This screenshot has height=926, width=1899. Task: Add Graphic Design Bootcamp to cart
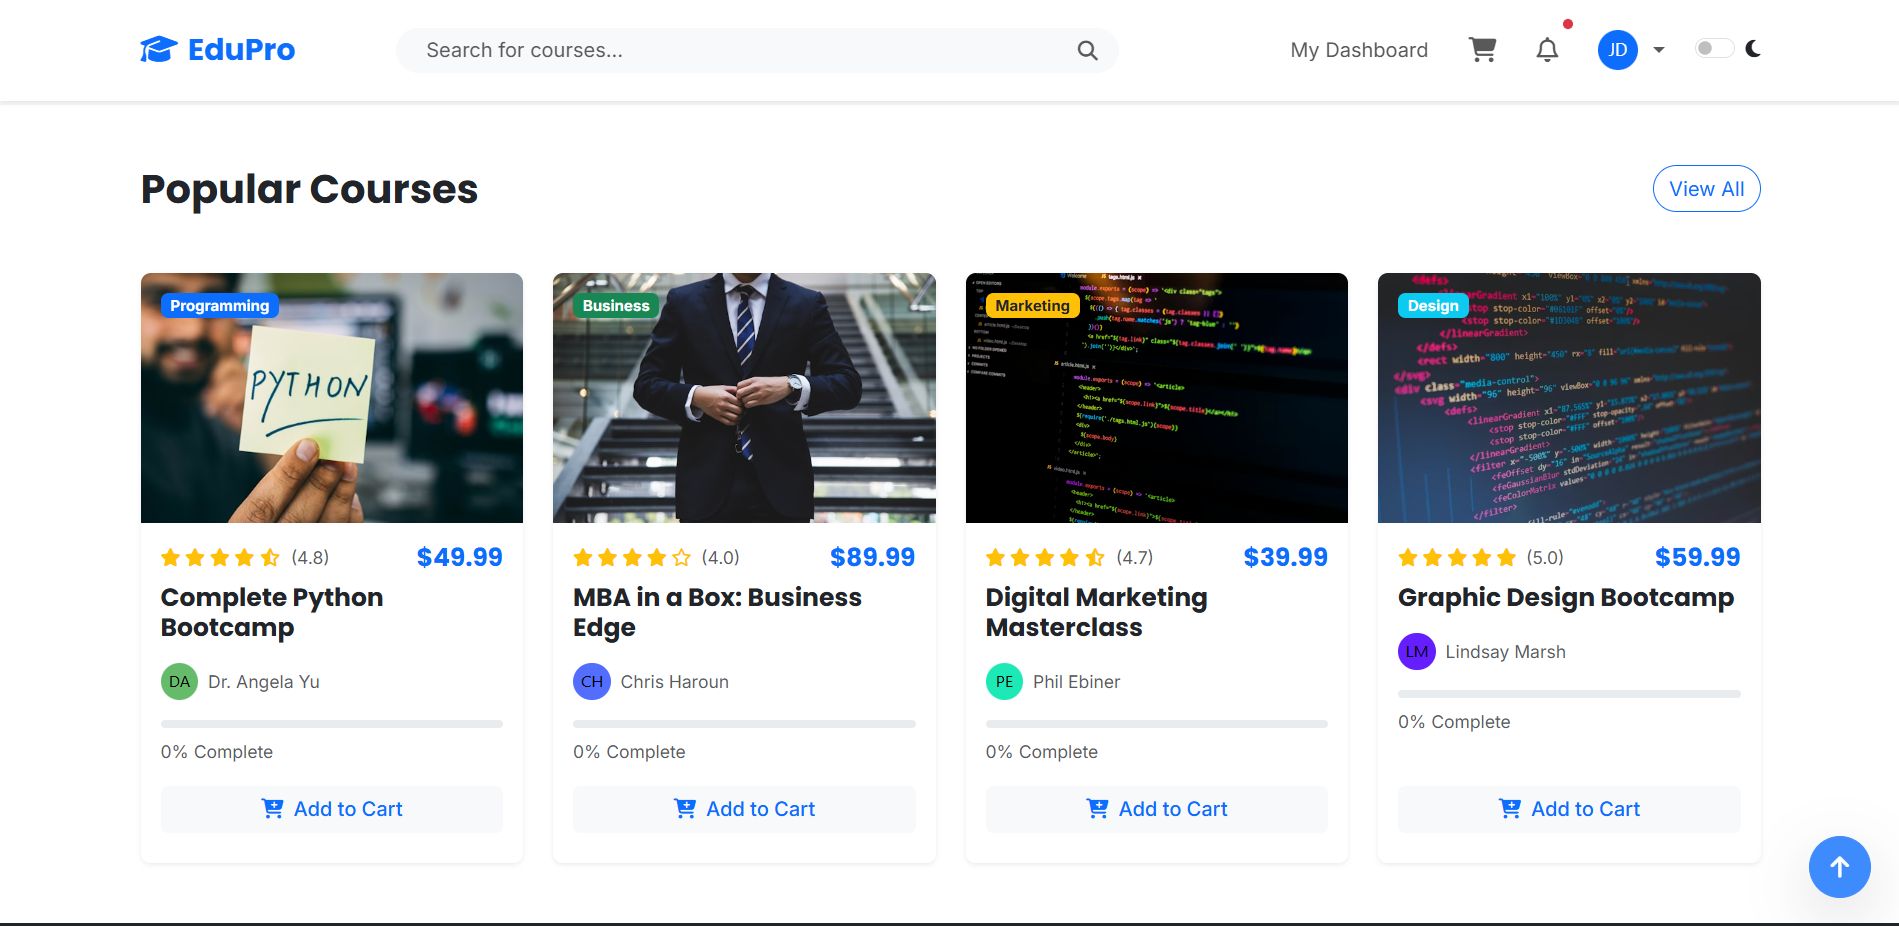point(1569,809)
